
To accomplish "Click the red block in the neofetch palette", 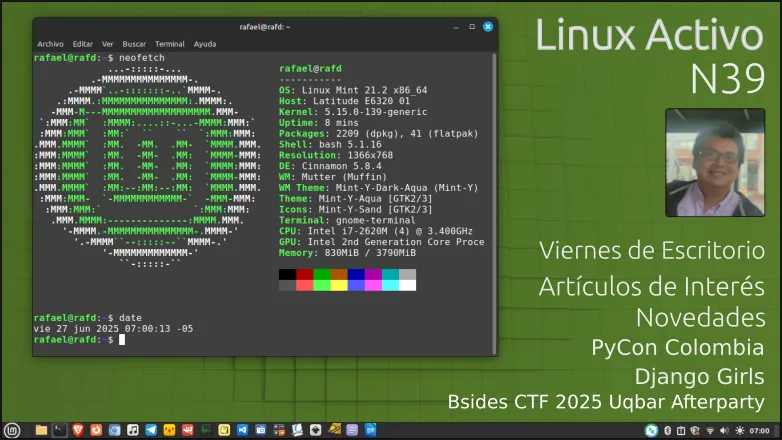I will tap(304, 274).
